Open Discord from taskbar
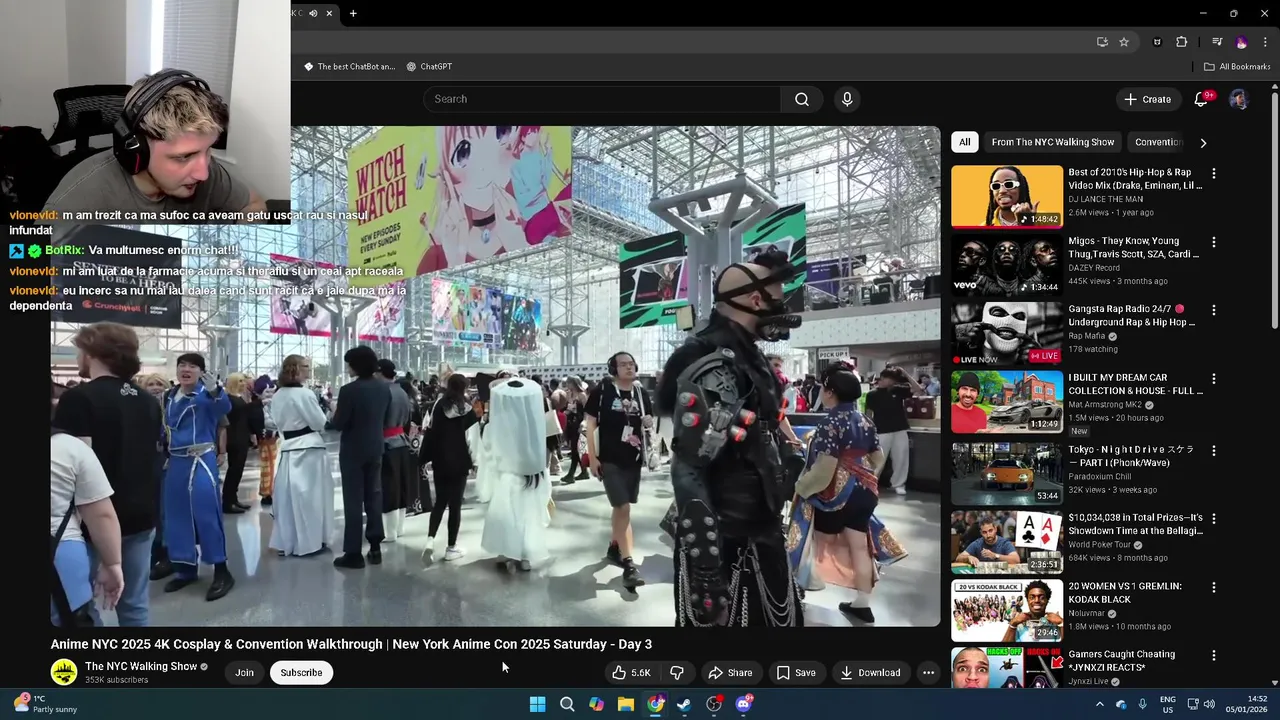This screenshot has width=1280, height=720. pos(743,704)
